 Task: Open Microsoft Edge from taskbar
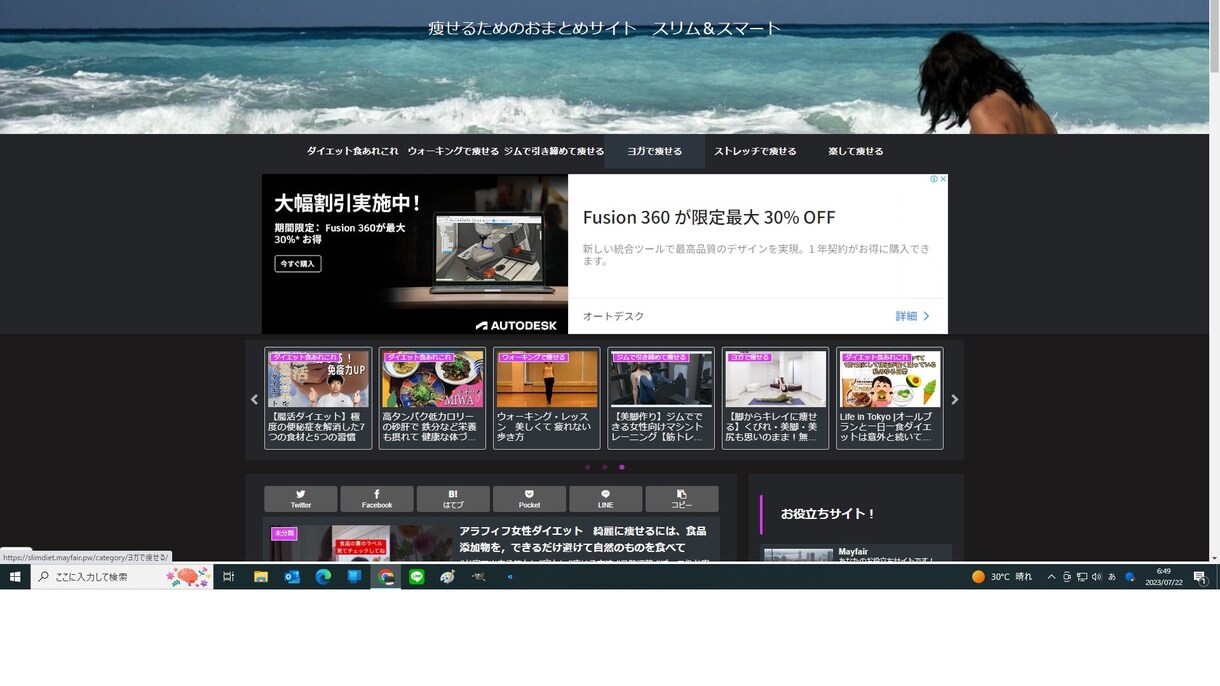coord(323,577)
